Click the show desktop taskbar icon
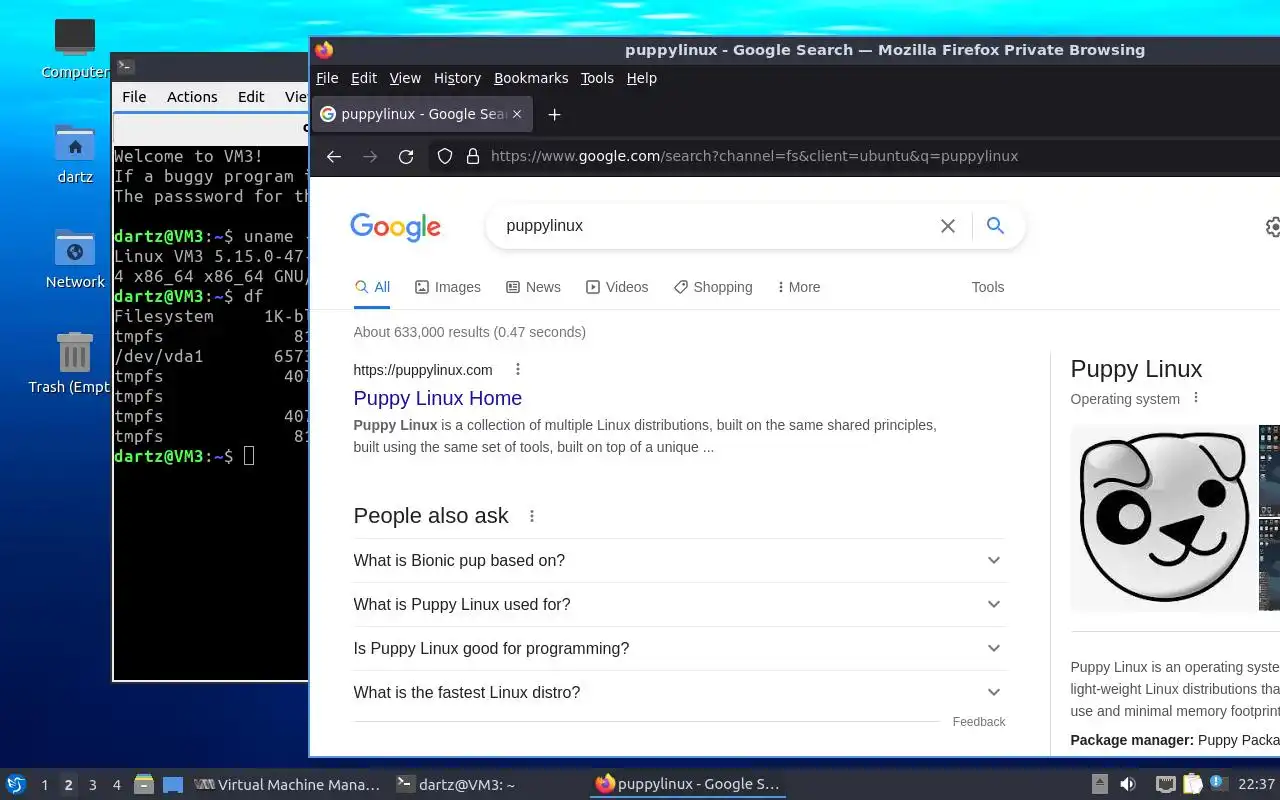The image size is (1280, 800). coord(173,784)
